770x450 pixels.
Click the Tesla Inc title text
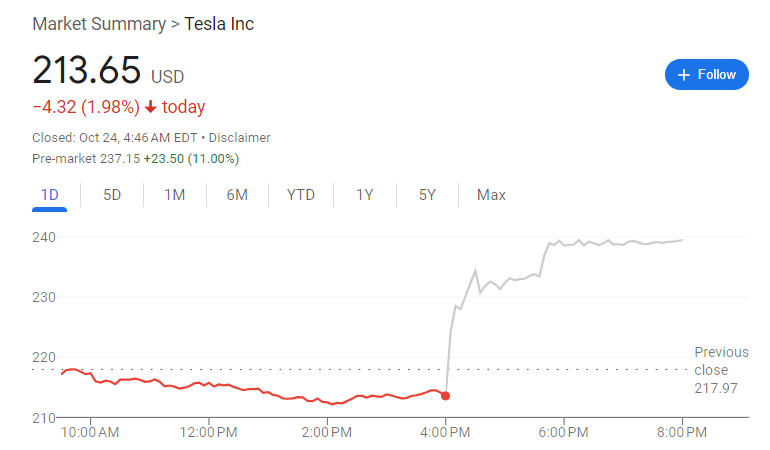[x=219, y=23]
